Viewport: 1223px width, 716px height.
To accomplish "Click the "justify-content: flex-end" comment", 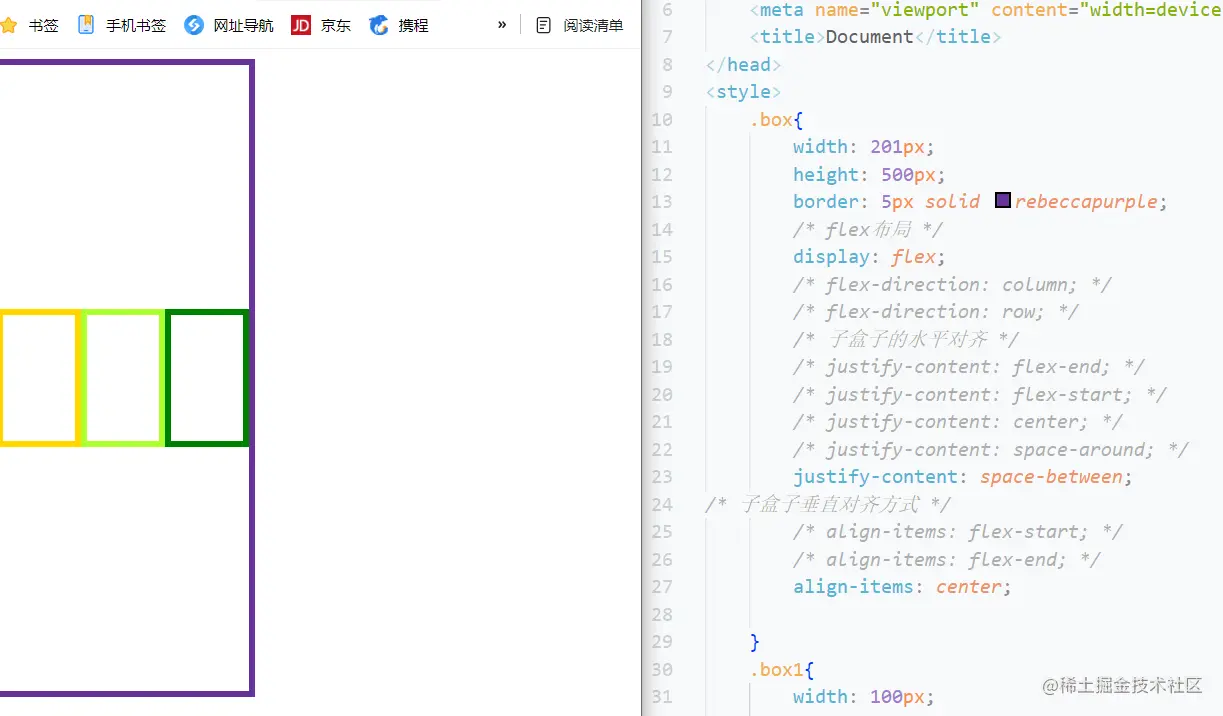I will 969,367.
